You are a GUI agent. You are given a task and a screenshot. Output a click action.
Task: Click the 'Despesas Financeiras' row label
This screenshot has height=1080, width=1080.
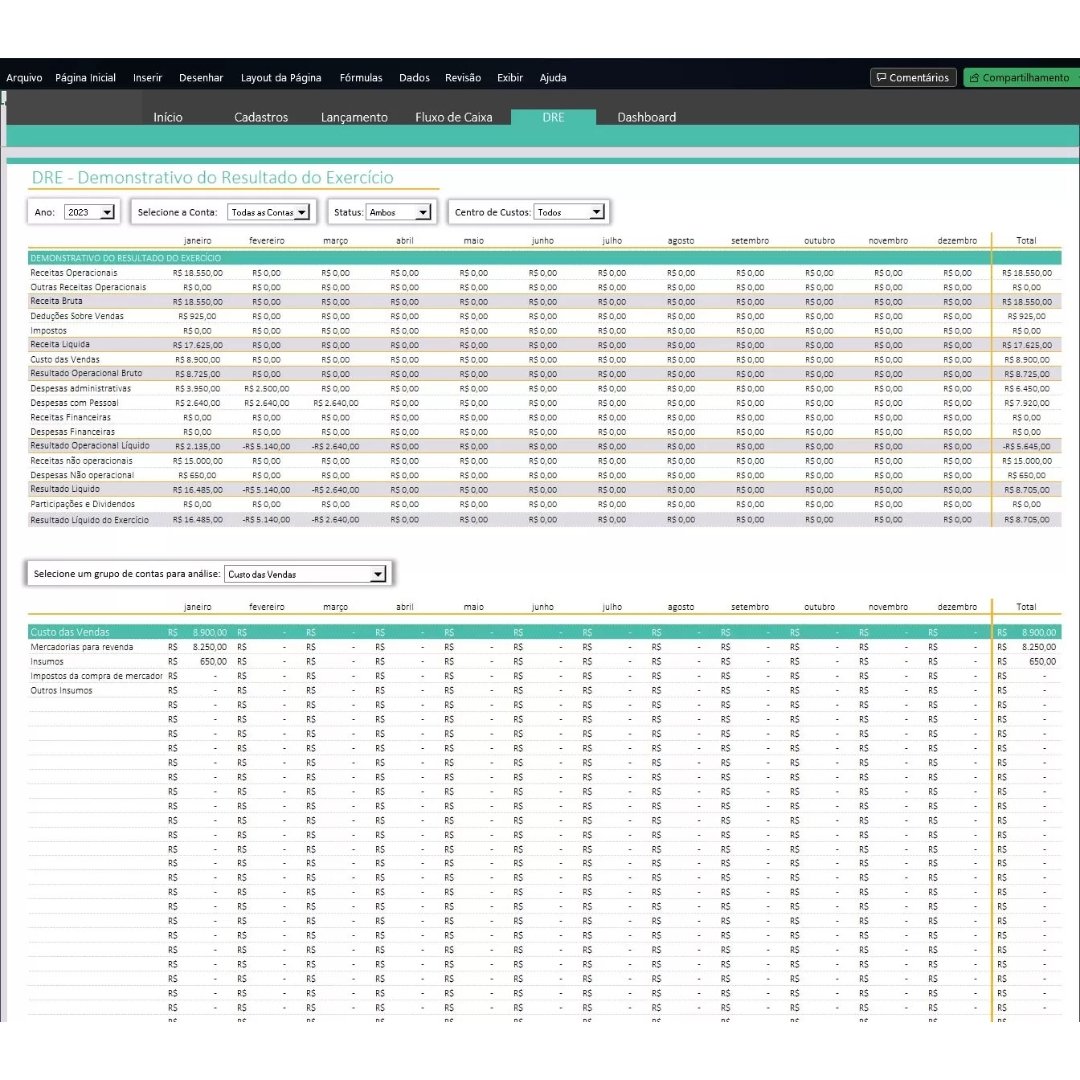click(72, 432)
